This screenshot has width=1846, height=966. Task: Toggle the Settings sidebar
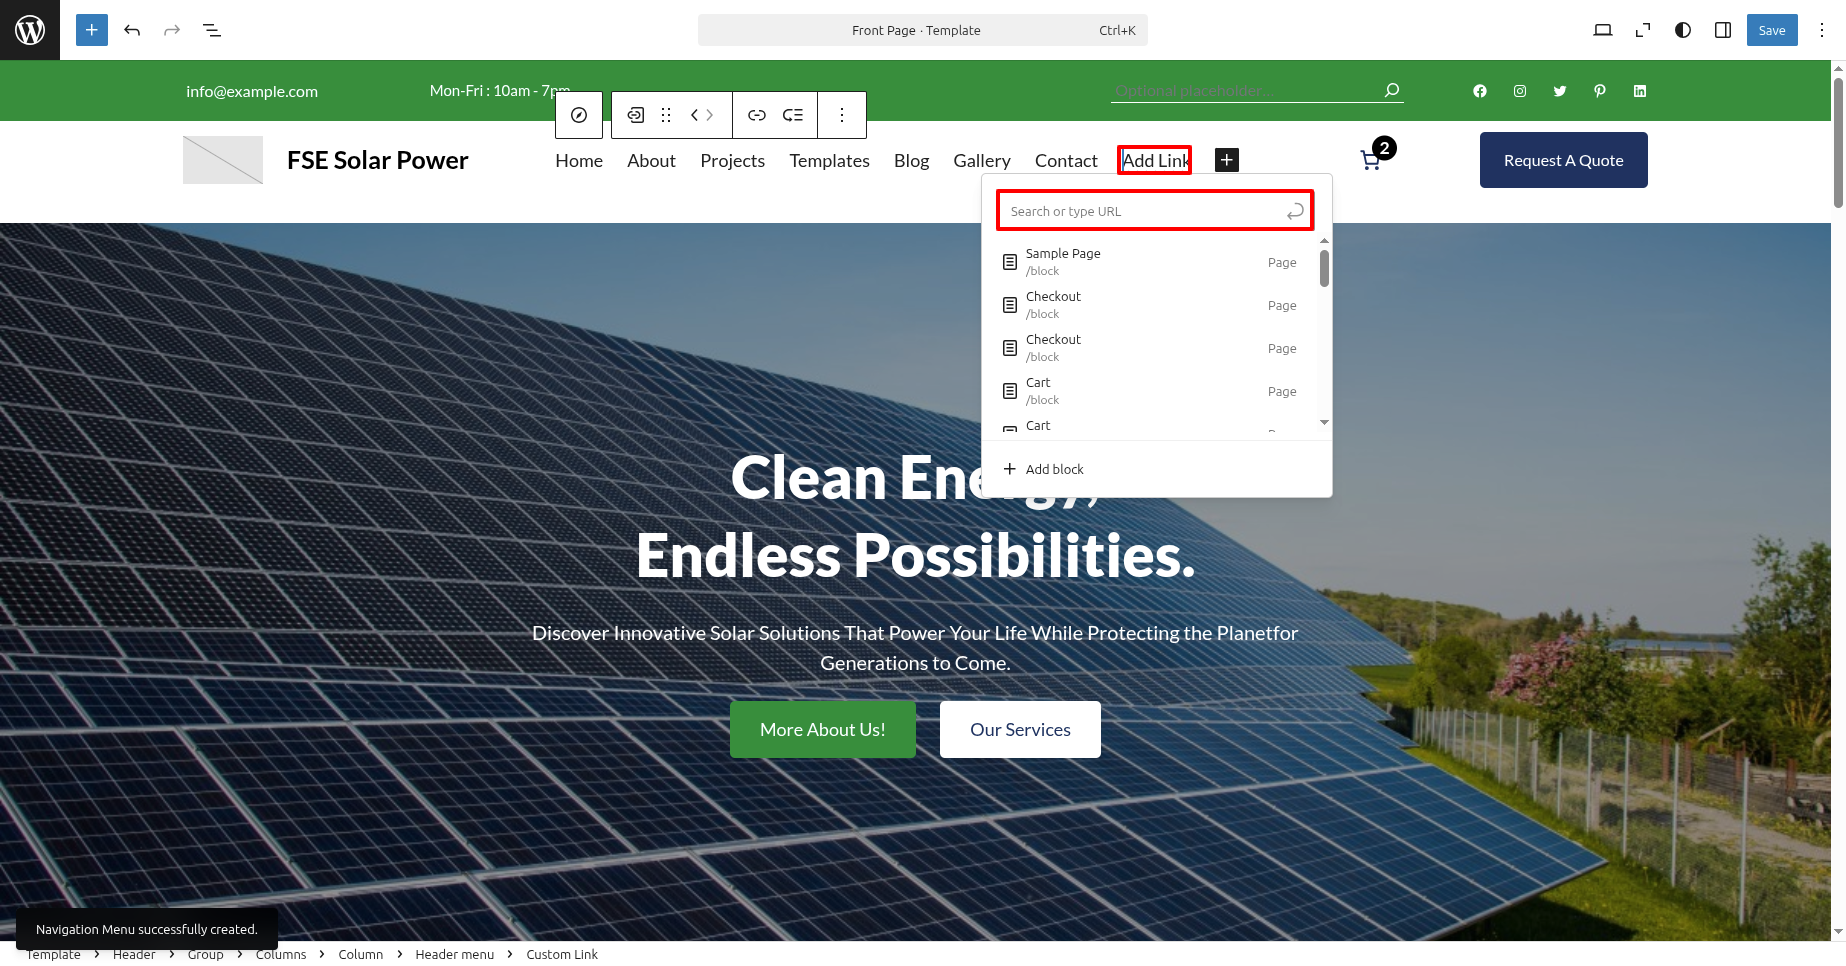tap(1723, 30)
